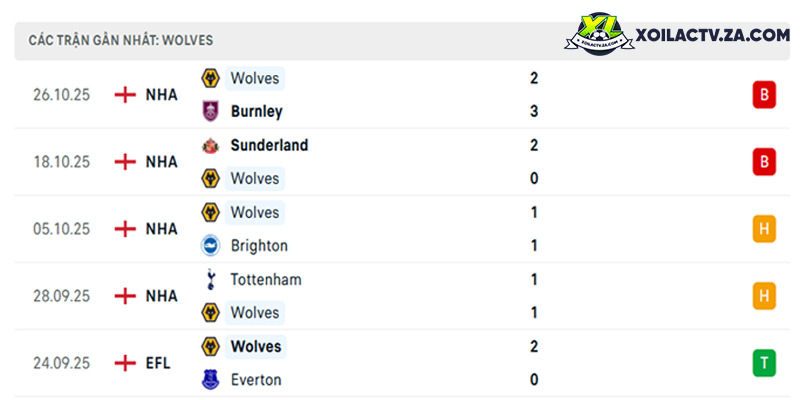Open the Sunderland team link
Screen dimensions: 800x400
coord(269,145)
